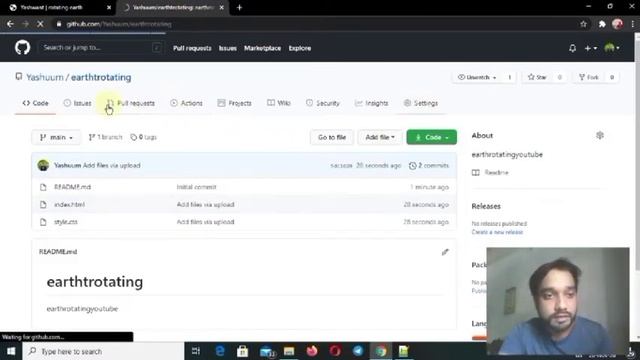The image size is (640, 360).
Task: Open the earthtrotating repository link
Action: coord(101,77)
